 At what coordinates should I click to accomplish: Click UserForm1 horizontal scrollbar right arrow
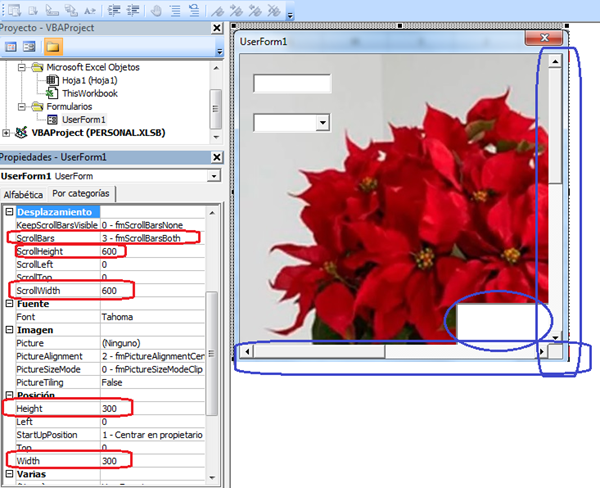point(542,351)
